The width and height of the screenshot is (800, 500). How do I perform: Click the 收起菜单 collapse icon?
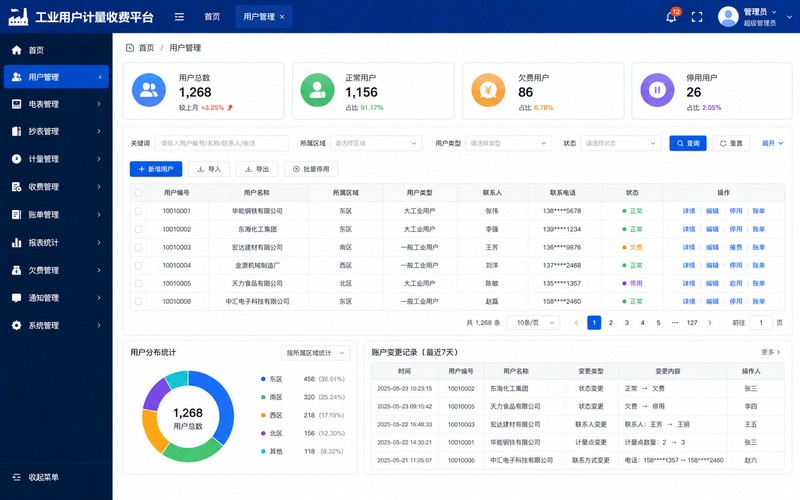tap(16, 477)
